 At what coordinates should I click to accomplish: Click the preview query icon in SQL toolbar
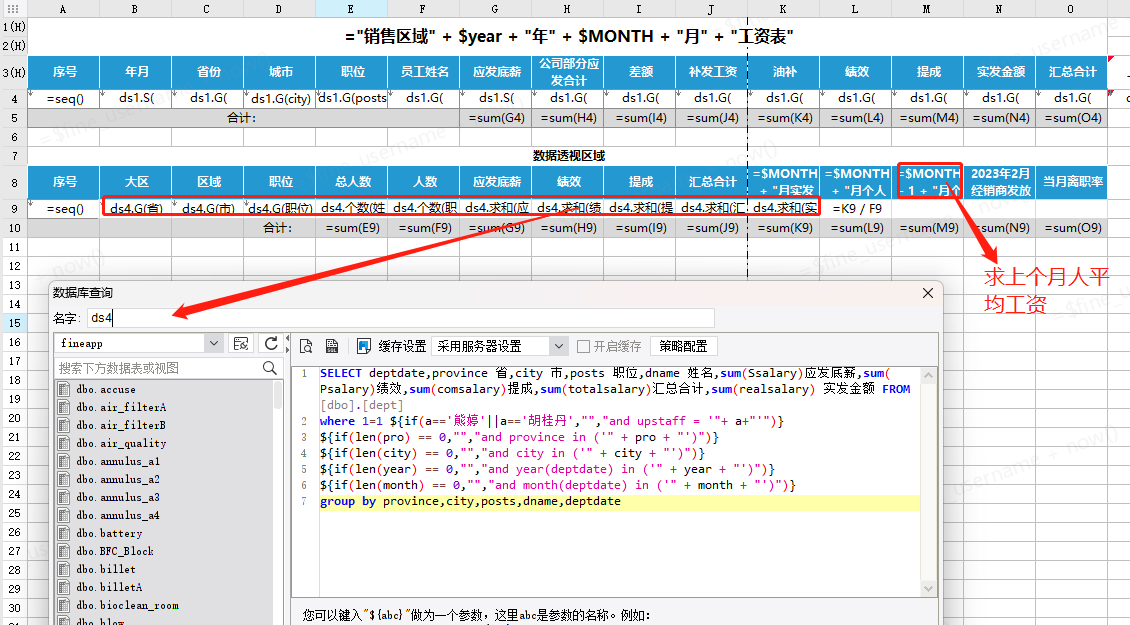[x=306, y=346]
